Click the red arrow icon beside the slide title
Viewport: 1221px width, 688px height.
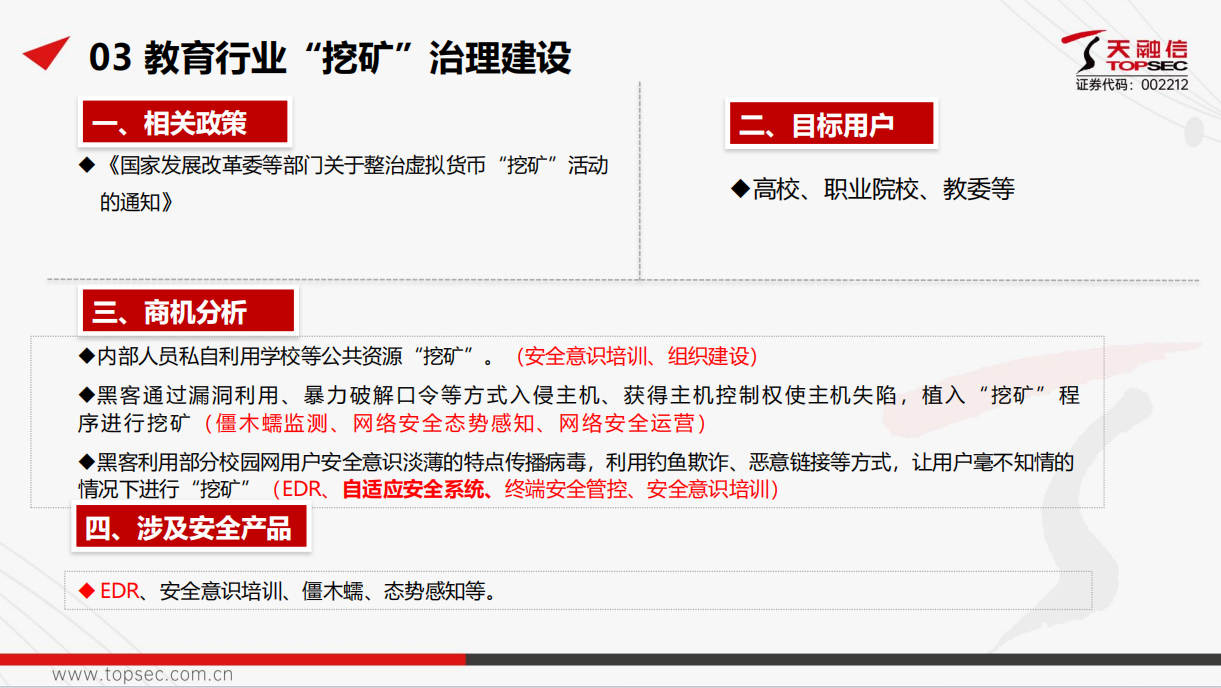46,52
